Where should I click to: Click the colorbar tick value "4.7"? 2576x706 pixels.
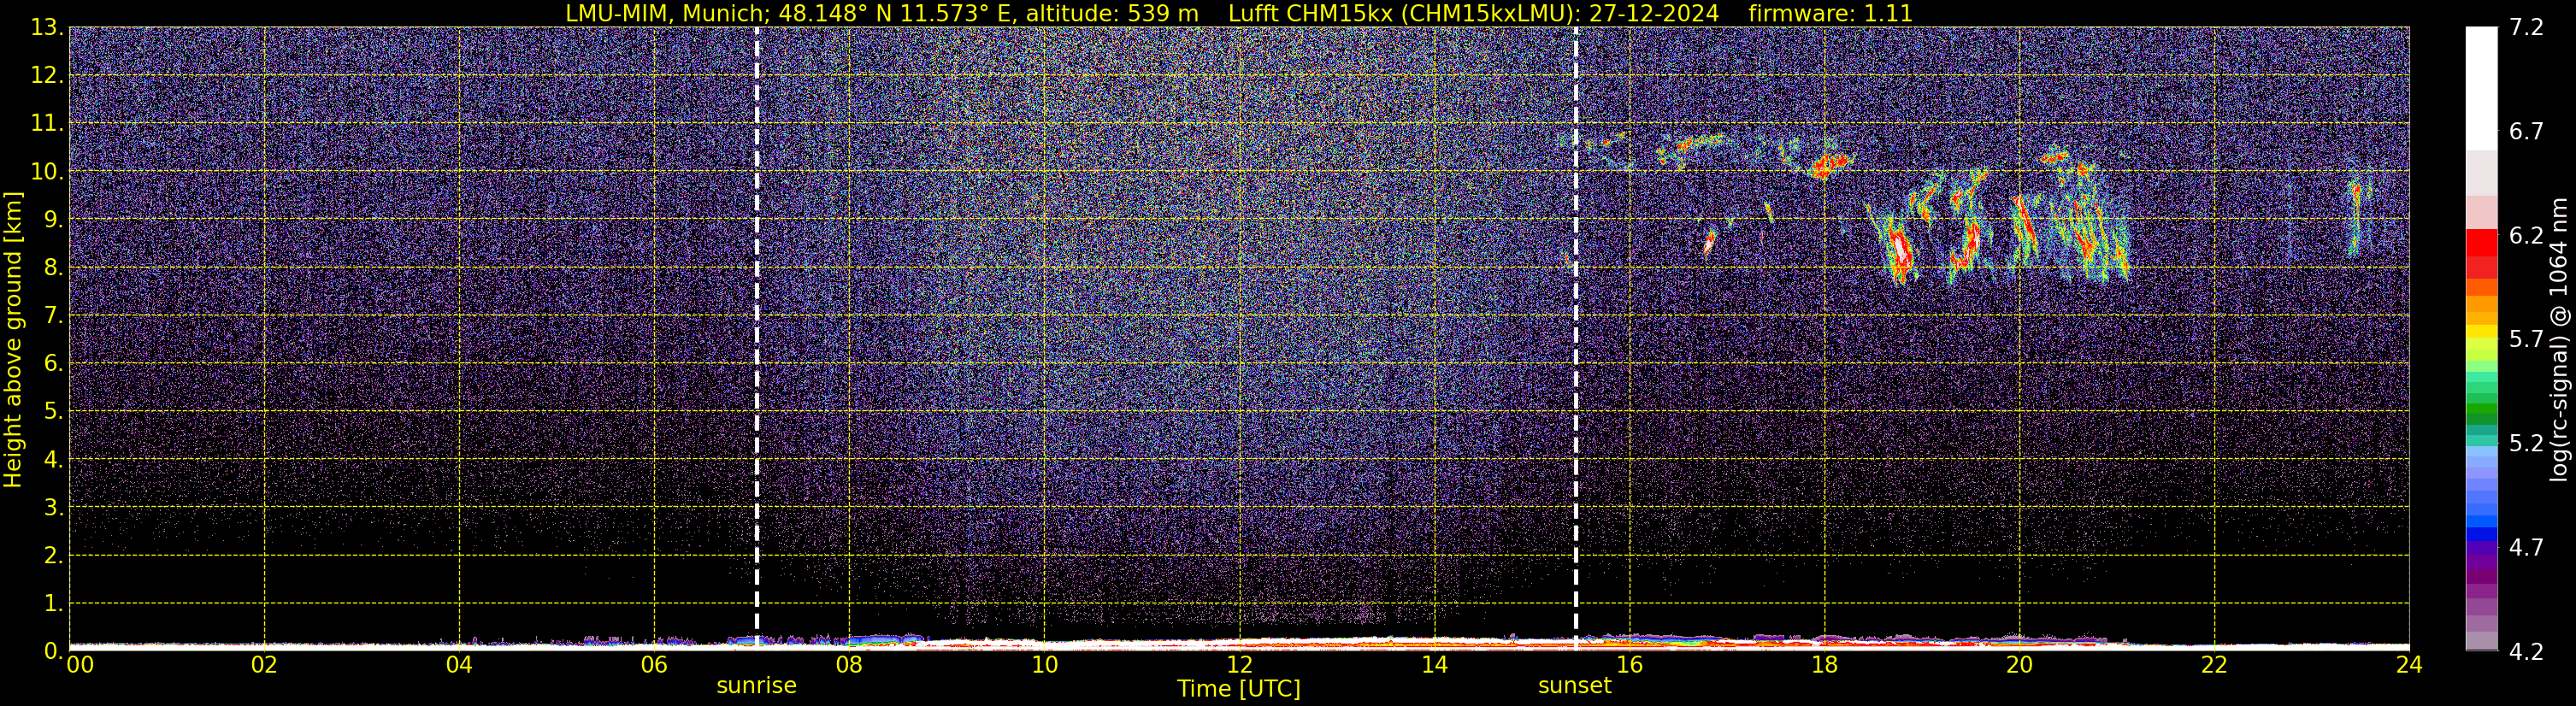click(x=2526, y=548)
